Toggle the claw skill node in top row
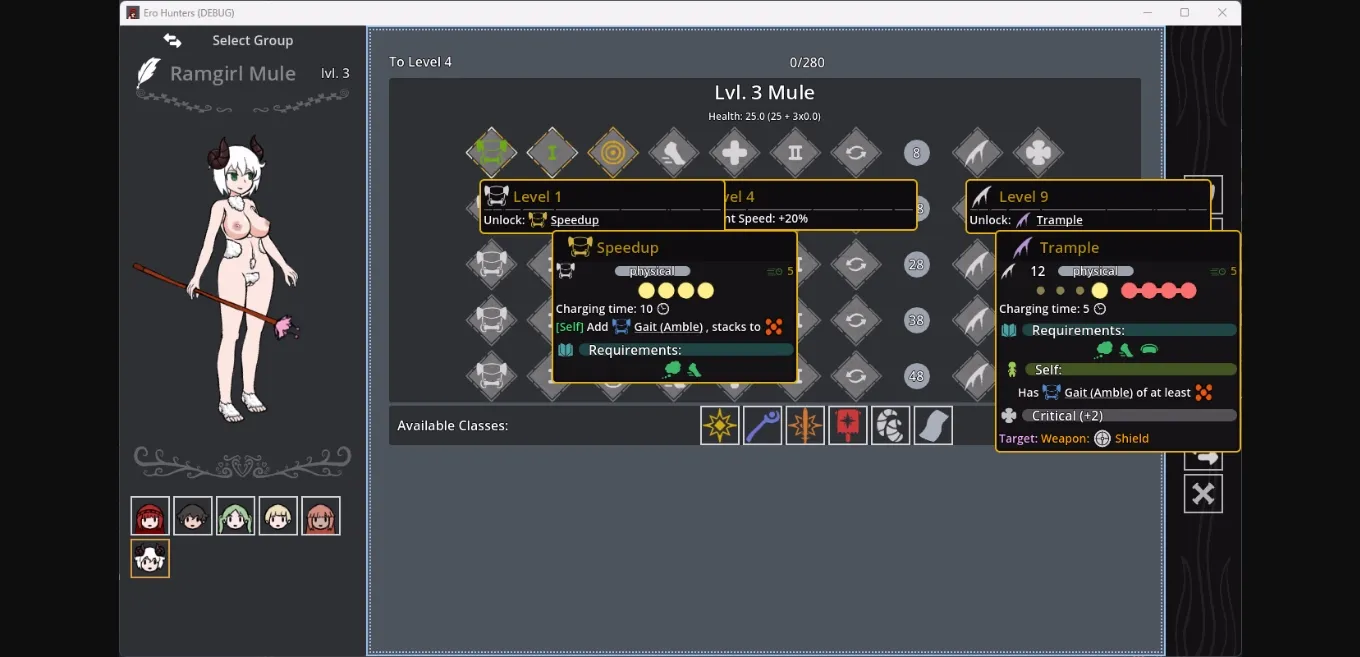1360x657 pixels. [674, 153]
